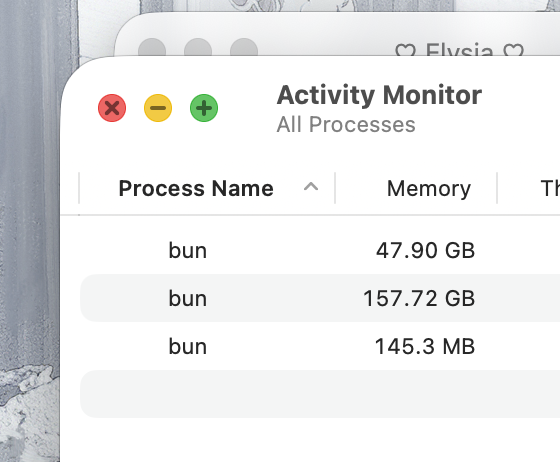
Task: Sort processes by the Memory column
Action: point(429,188)
